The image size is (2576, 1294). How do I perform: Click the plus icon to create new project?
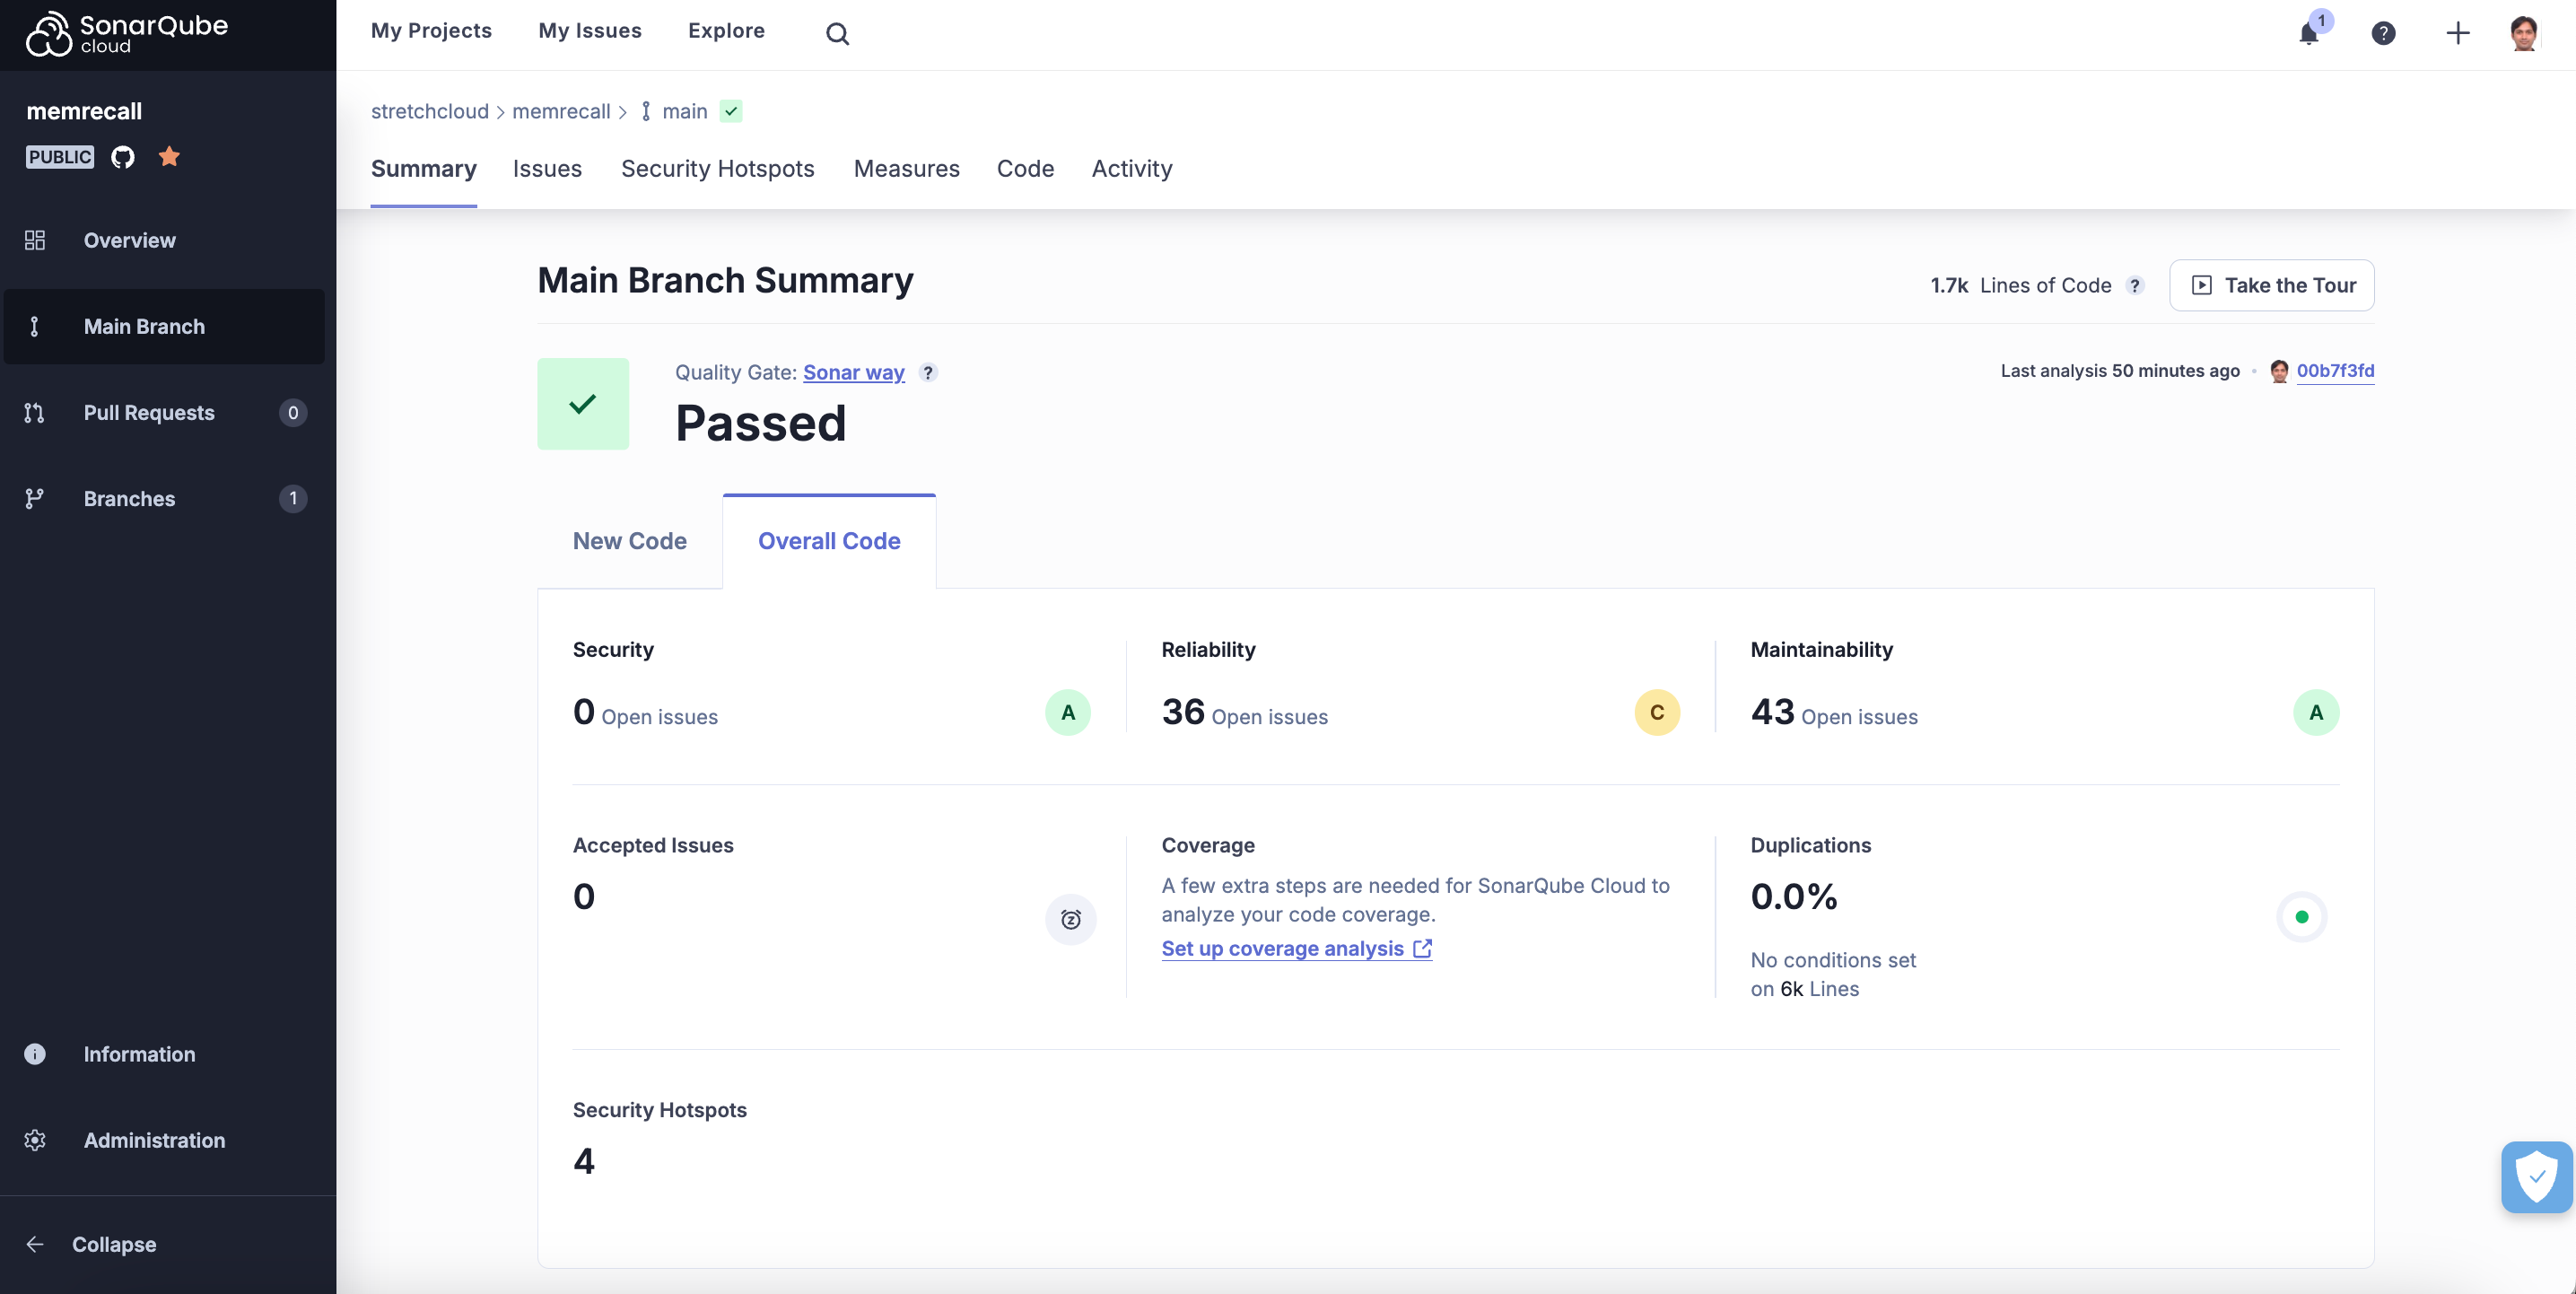[2458, 33]
